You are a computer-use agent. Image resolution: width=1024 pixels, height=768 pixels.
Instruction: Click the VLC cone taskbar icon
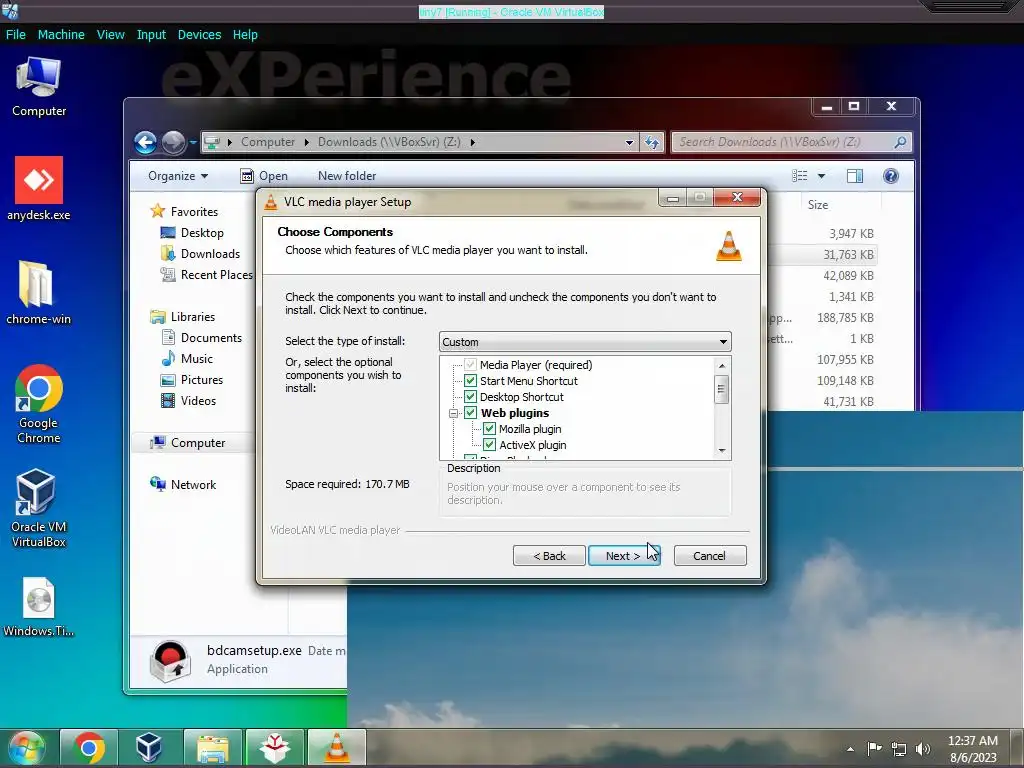[x=337, y=748]
